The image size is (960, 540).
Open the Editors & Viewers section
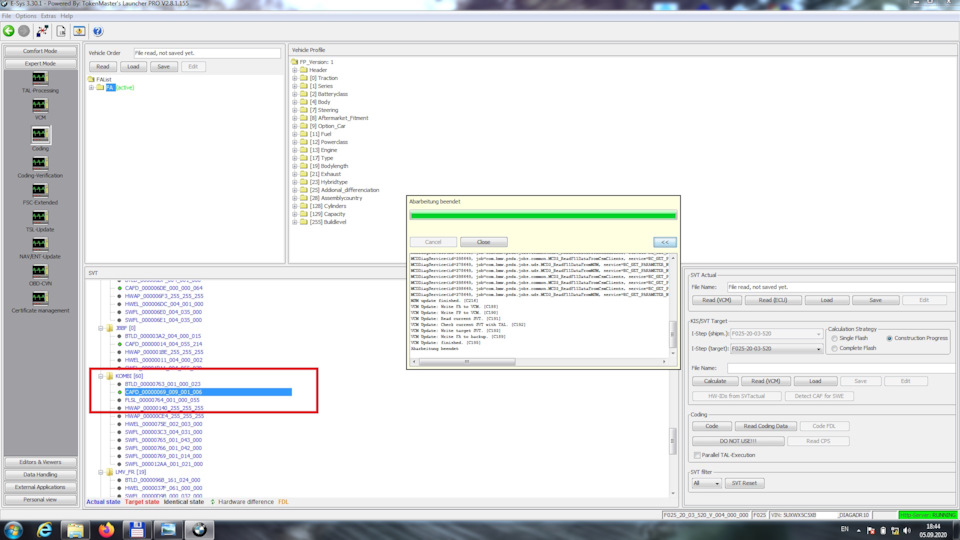40,462
